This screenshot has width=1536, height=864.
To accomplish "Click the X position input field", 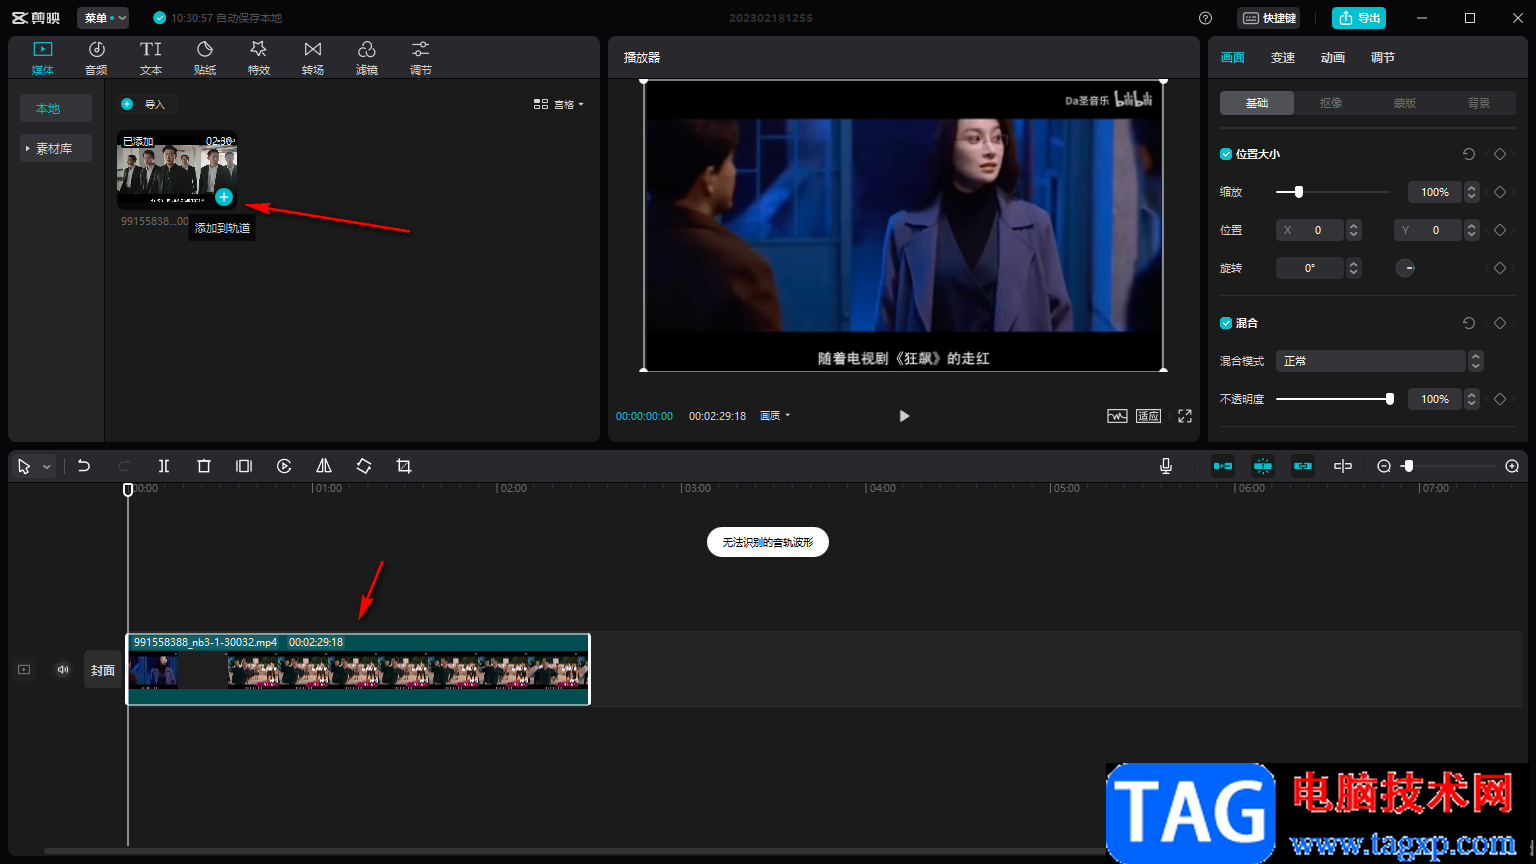I will 1310,230.
